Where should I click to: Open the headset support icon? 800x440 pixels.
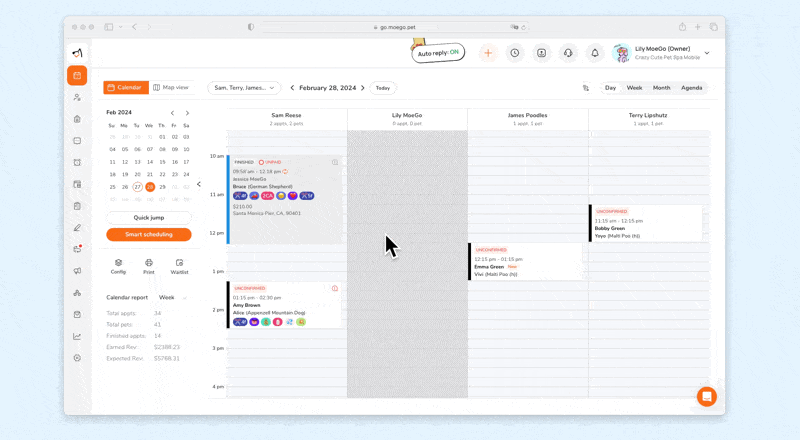click(x=568, y=53)
